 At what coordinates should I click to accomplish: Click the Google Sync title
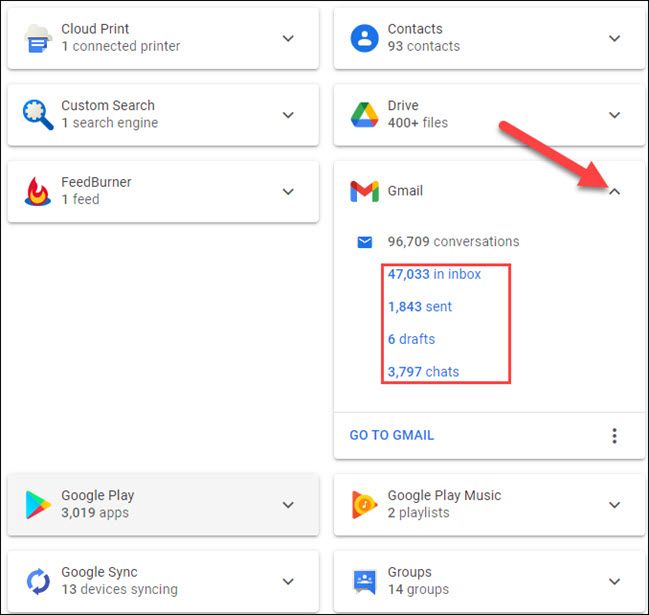(x=99, y=572)
